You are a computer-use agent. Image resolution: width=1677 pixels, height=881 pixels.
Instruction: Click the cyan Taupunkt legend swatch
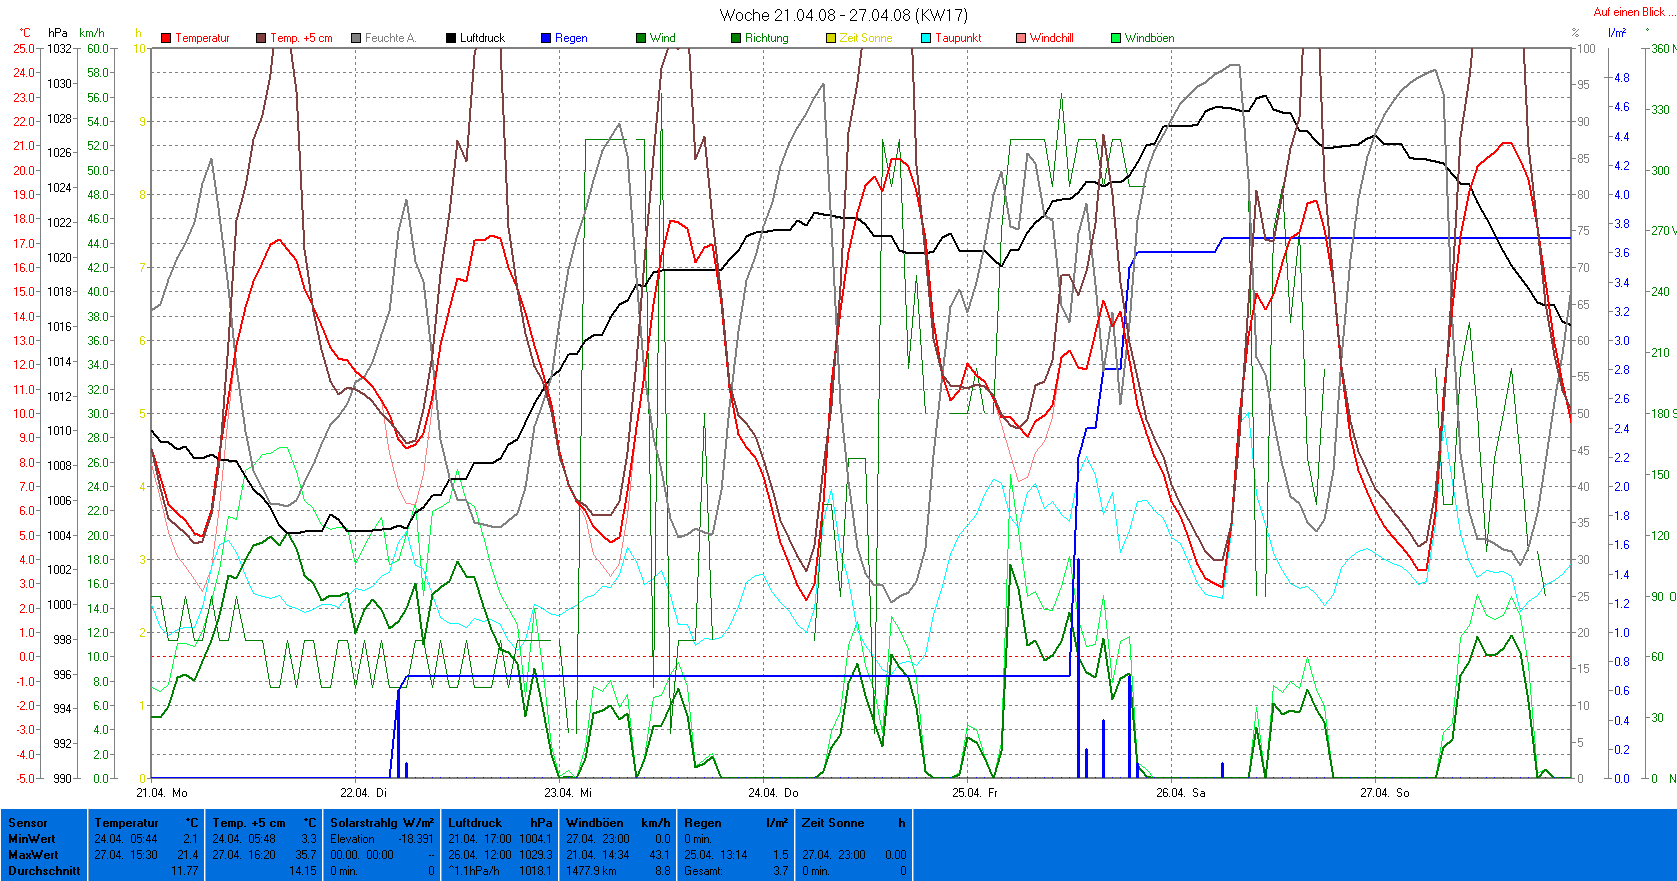[926, 38]
